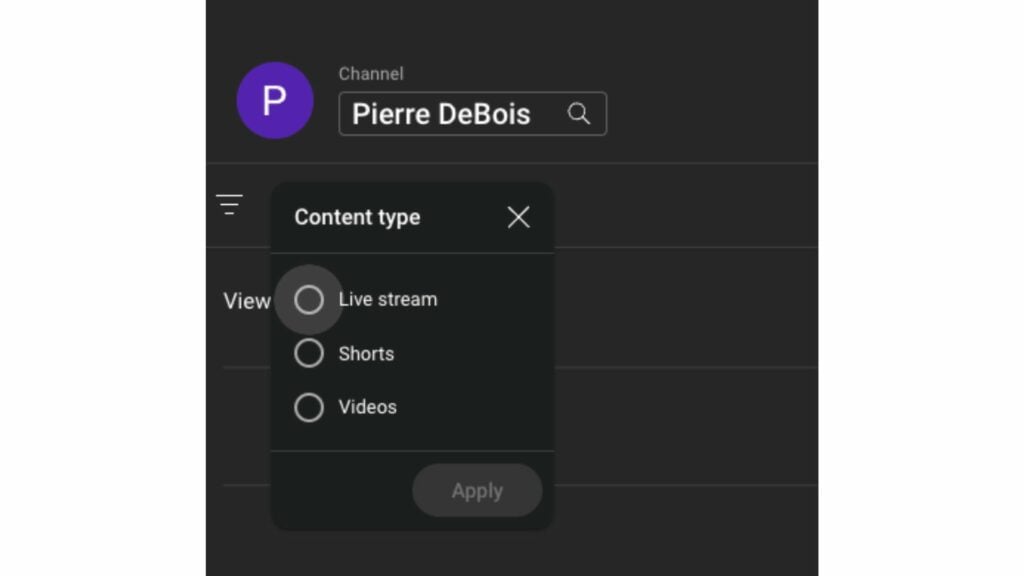The width and height of the screenshot is (1024, 576).
Task: Select the Videos option
Action: click(309, 407)
